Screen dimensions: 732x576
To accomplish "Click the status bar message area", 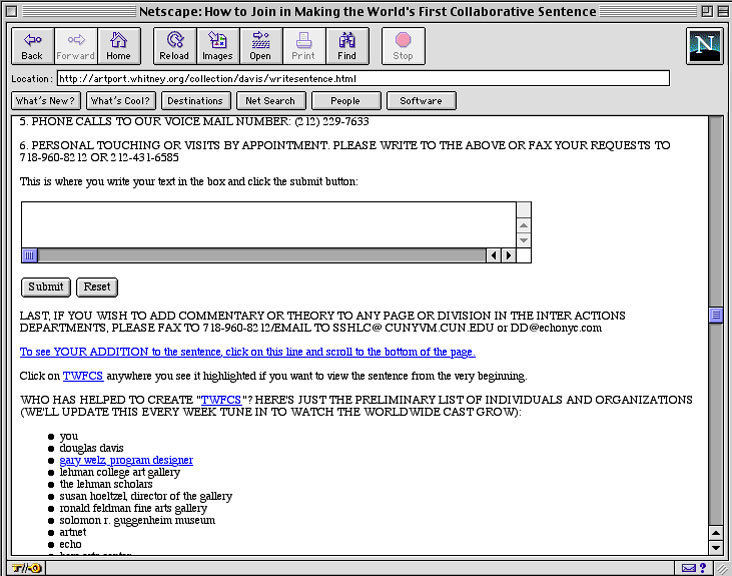I will (359, 568).
